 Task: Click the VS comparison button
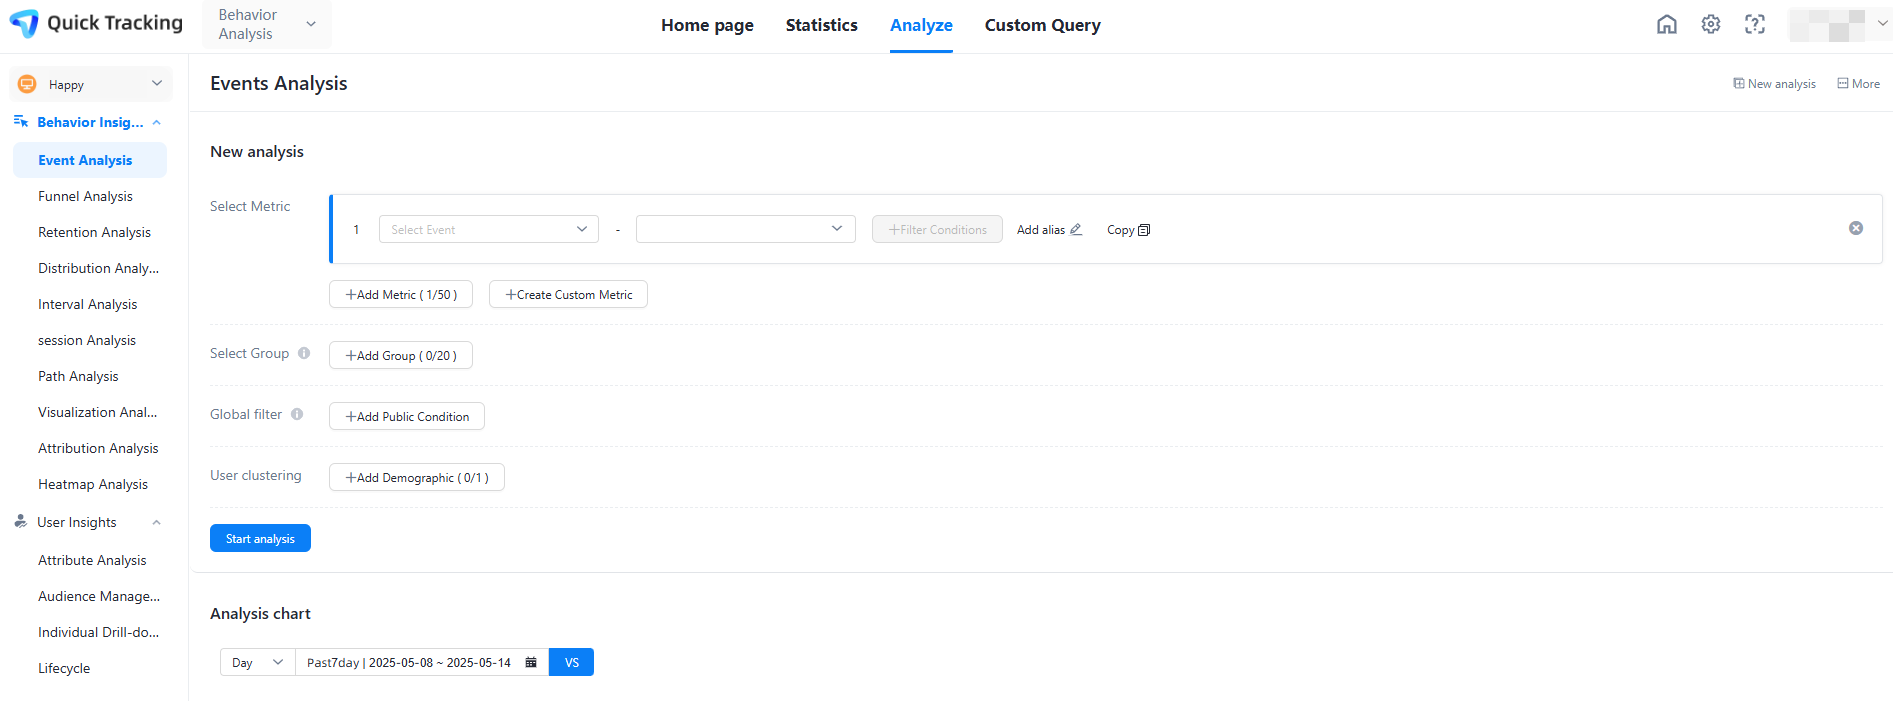point(571,662)
